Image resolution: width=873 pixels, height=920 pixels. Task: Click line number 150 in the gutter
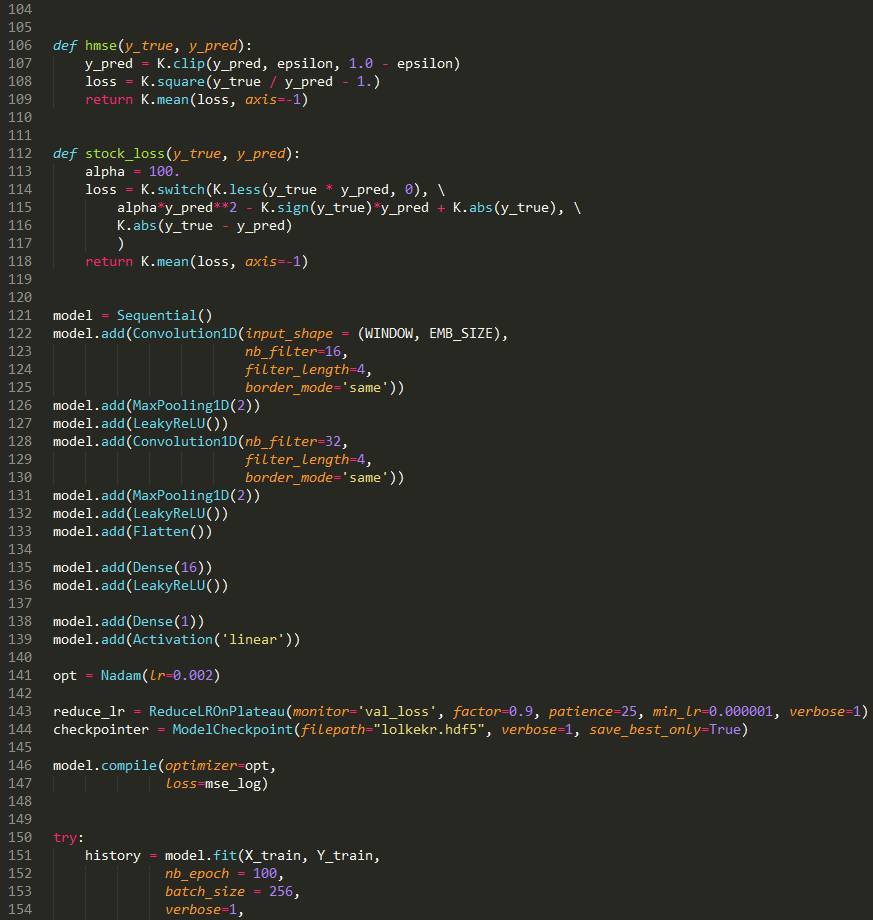20,837
